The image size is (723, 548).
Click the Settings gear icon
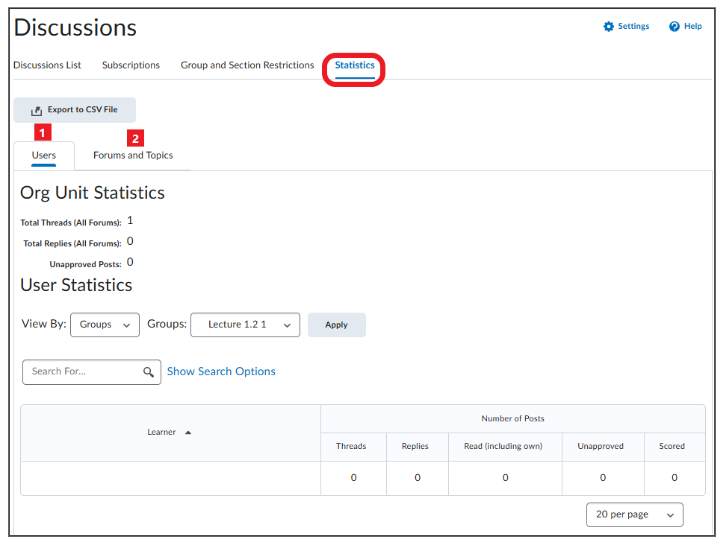[x=608, y=26]
